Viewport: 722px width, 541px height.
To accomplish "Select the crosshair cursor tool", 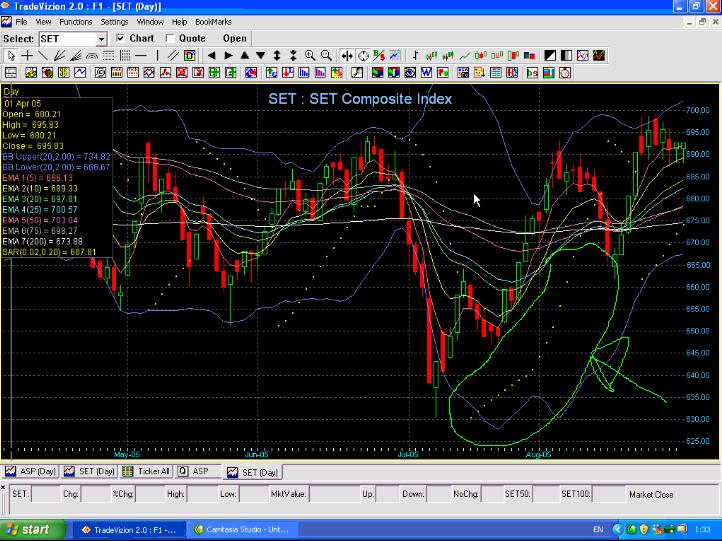I will coord(28,56).
